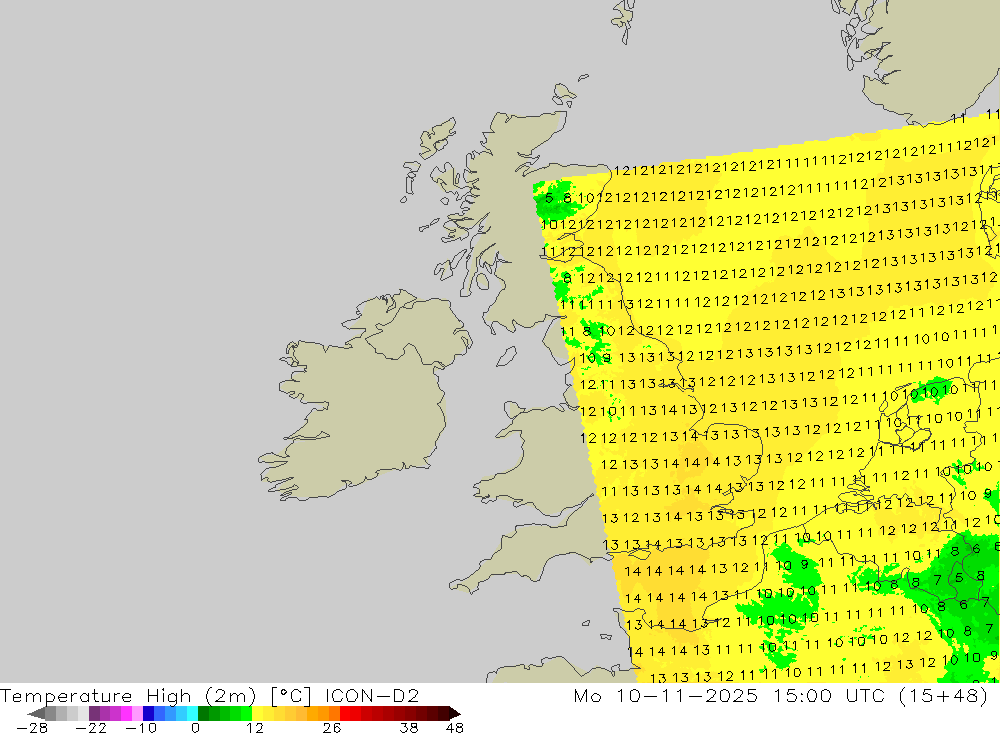Image resolution: width=1000 pixels, height=733 pixels.
Task: Click the 38 legend label
Action: (409, 728)
